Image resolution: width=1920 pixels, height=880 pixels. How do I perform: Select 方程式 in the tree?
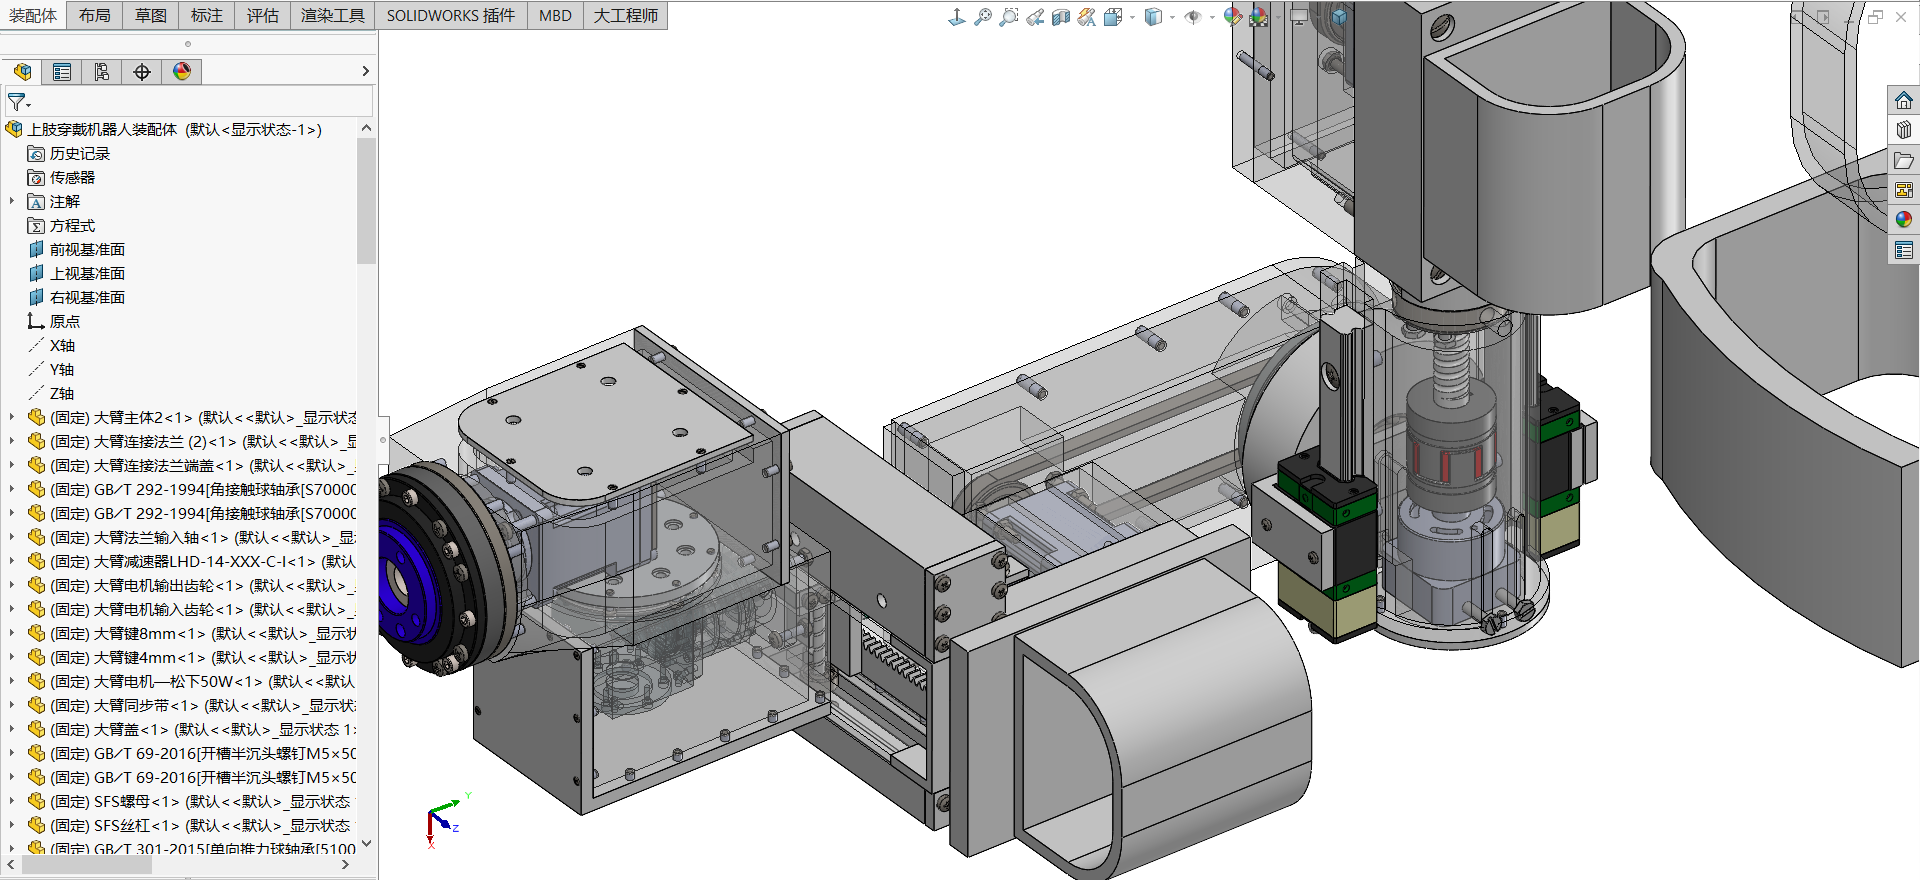click(x=72, y=225)
